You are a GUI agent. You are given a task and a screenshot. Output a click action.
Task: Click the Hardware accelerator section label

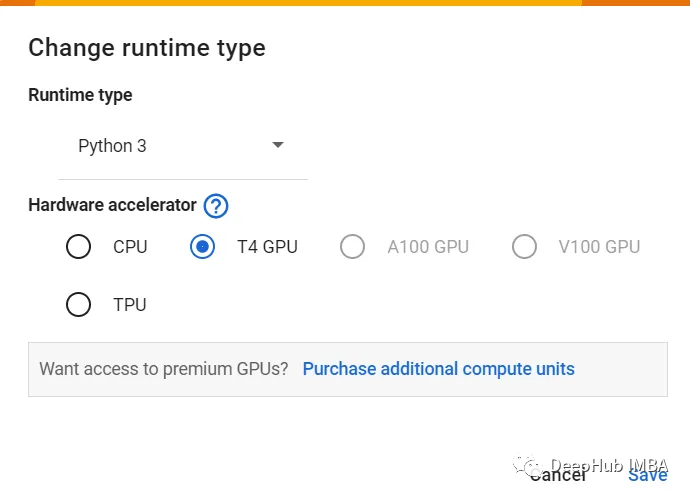(x=112, y=205)
